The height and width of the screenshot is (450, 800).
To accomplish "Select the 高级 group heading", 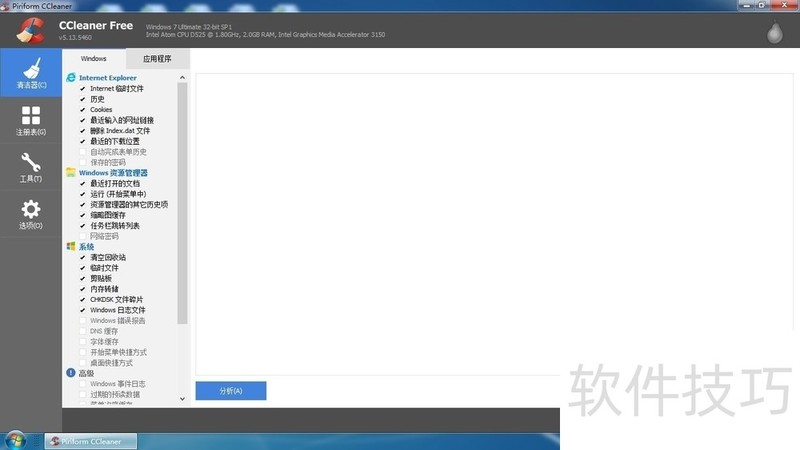I will (86, 373).
